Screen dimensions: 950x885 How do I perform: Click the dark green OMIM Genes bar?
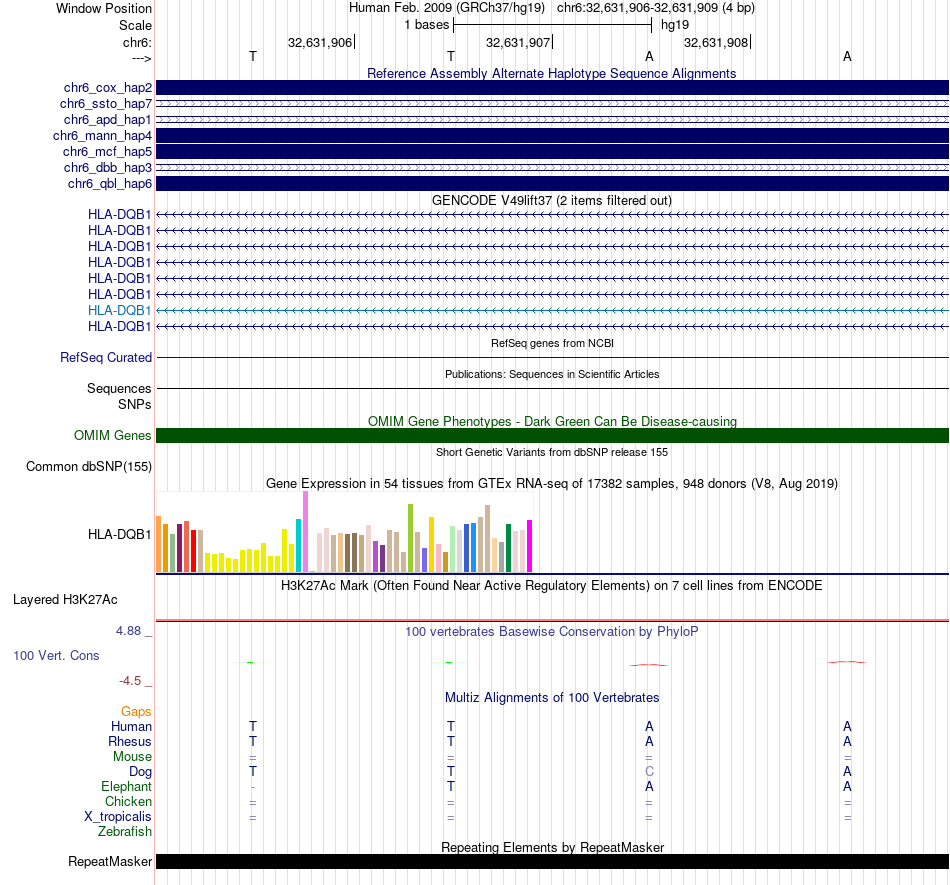552,436
